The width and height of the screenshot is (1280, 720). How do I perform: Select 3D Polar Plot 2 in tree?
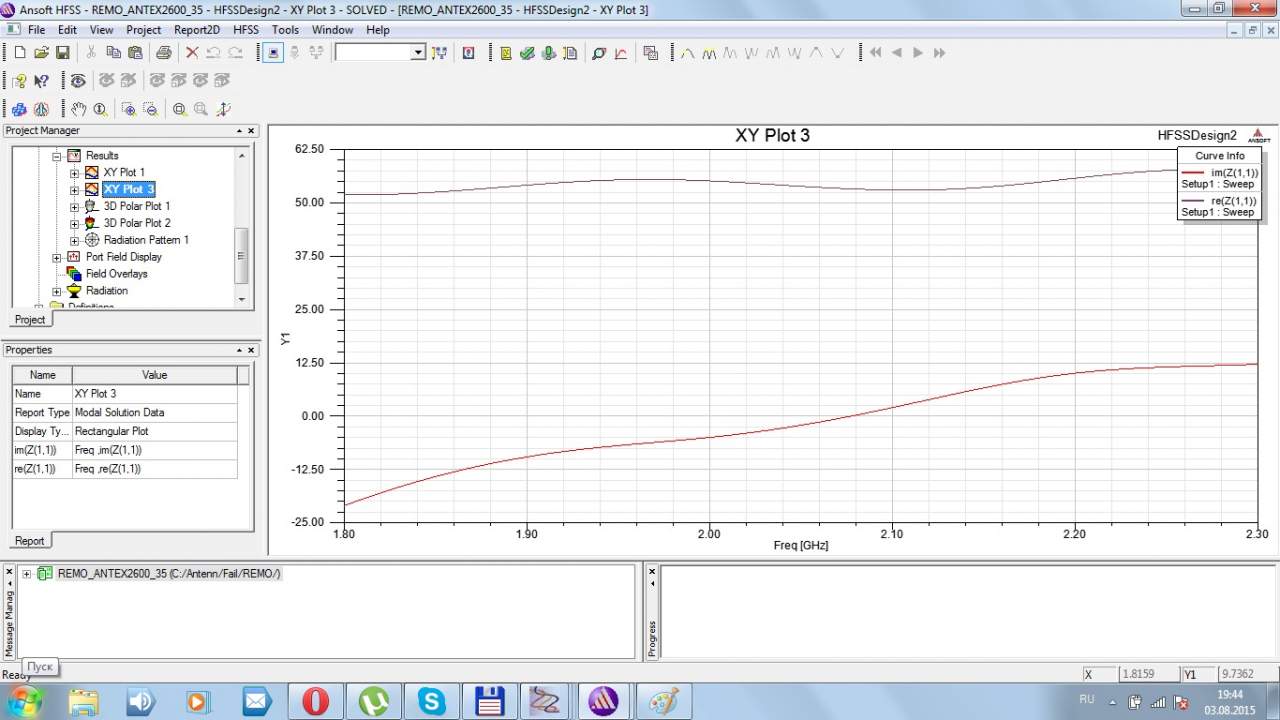coord(137,223)
